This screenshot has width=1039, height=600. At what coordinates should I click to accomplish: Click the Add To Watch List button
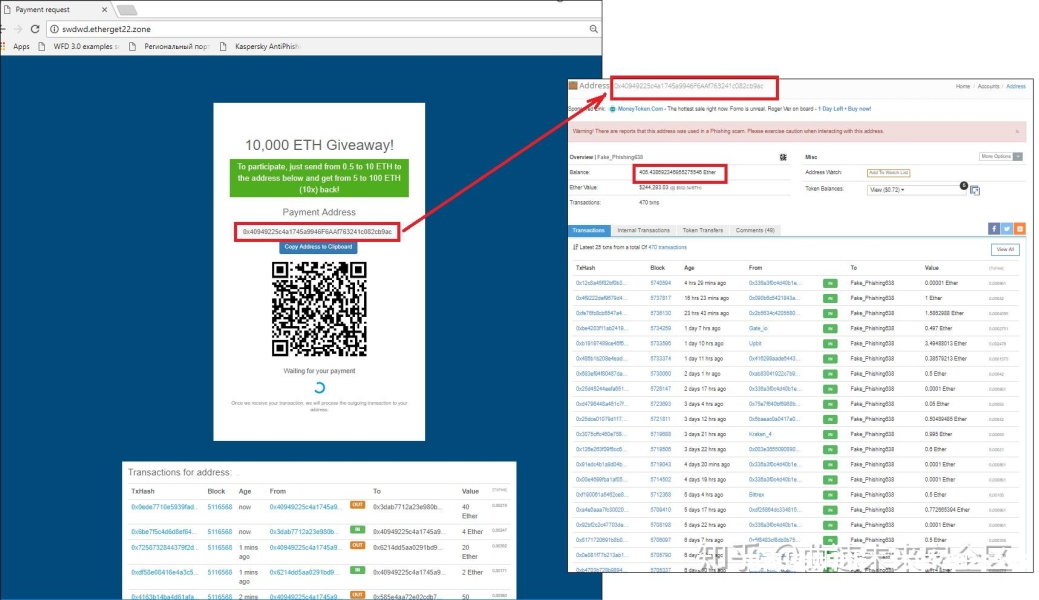click(888, 173)
